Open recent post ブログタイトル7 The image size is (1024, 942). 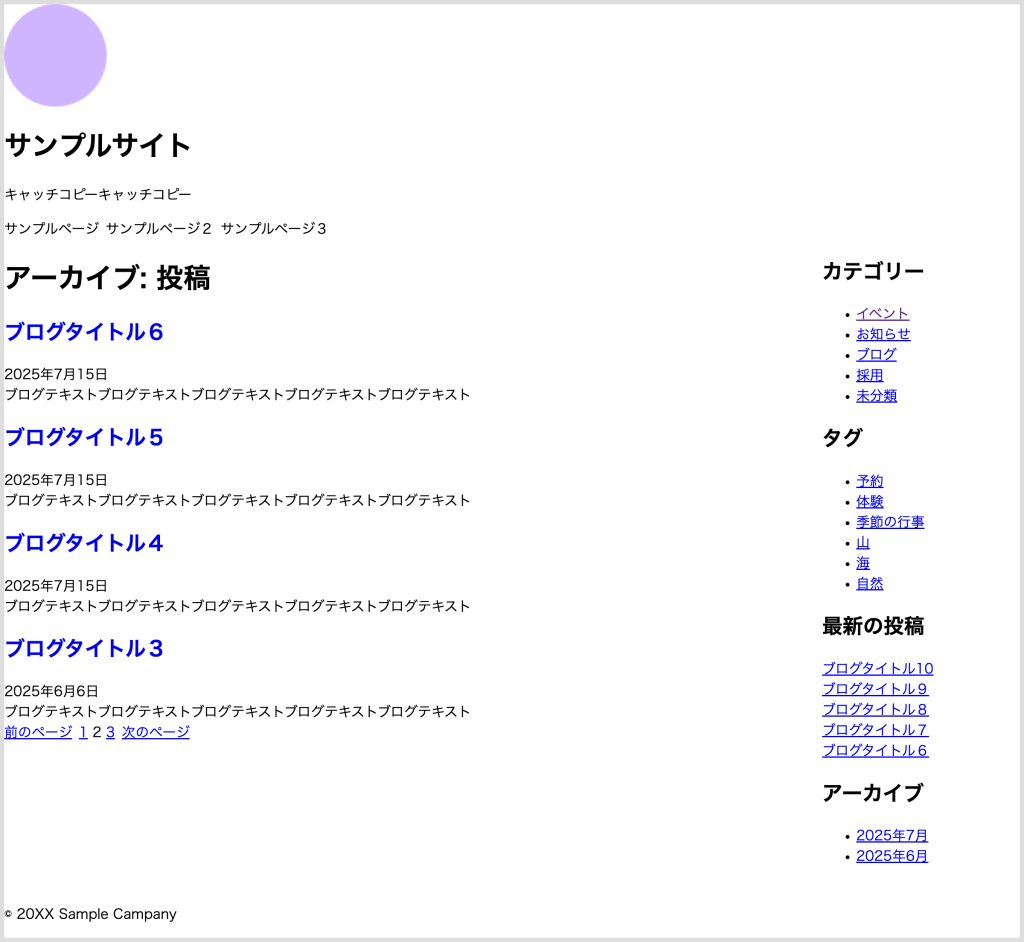tap(875, 730)
